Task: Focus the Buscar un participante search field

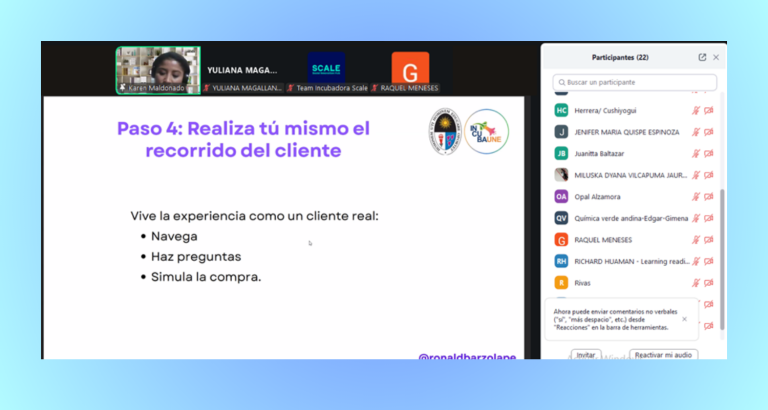Action: tap(634, 82)
